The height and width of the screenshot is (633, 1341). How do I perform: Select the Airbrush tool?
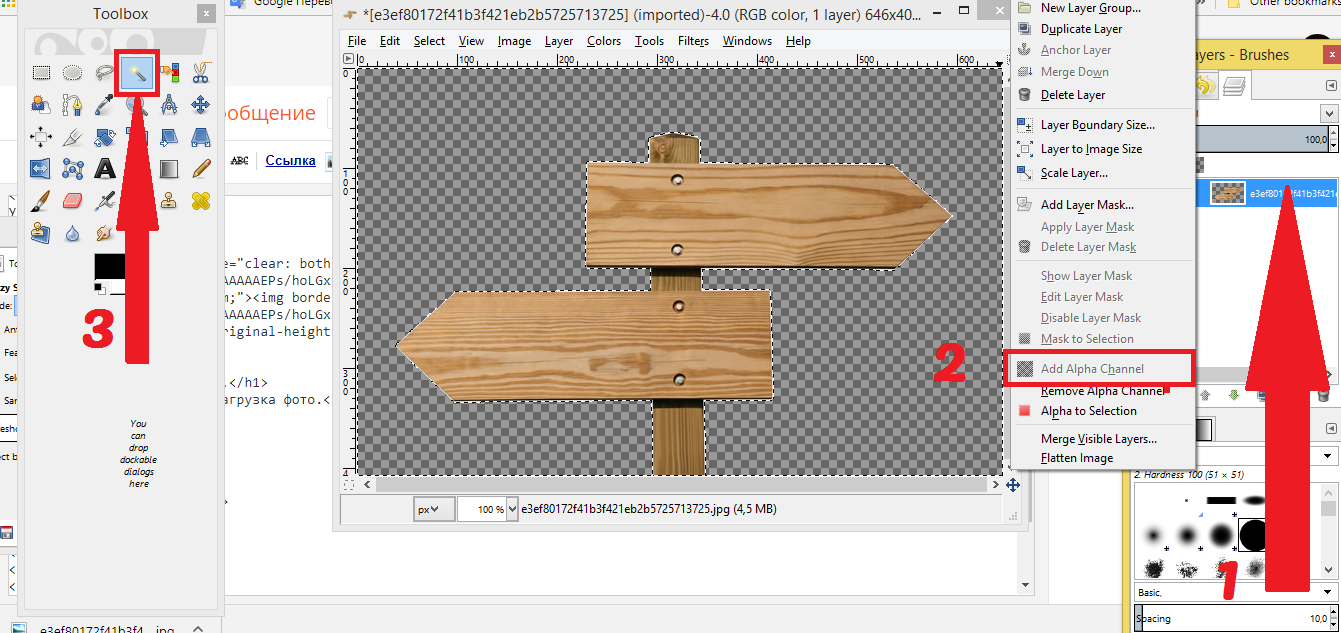coord(105,200)
